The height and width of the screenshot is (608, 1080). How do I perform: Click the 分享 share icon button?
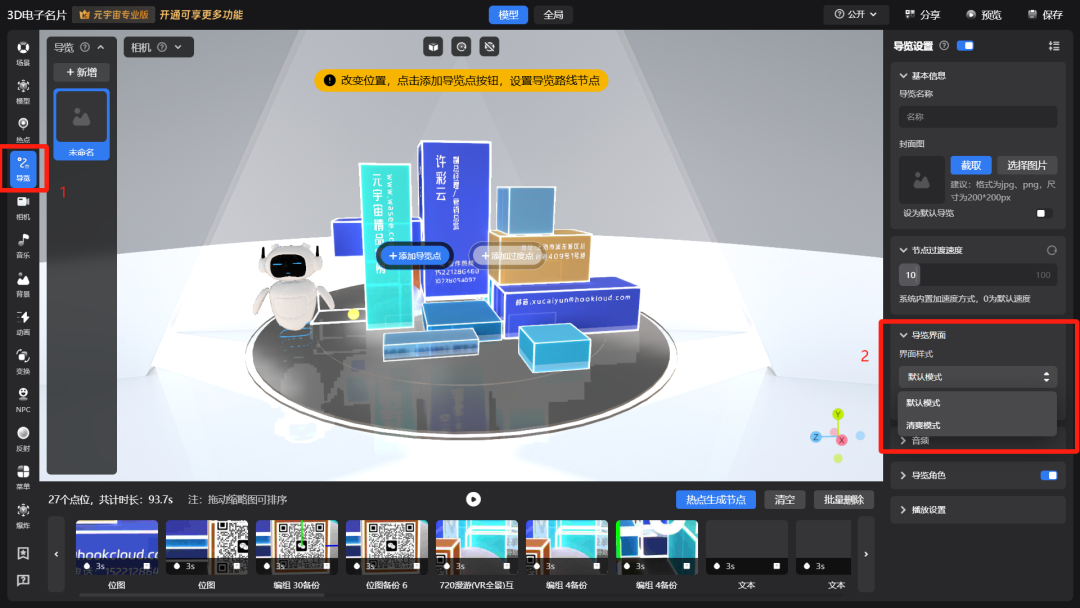pos(922,14)
